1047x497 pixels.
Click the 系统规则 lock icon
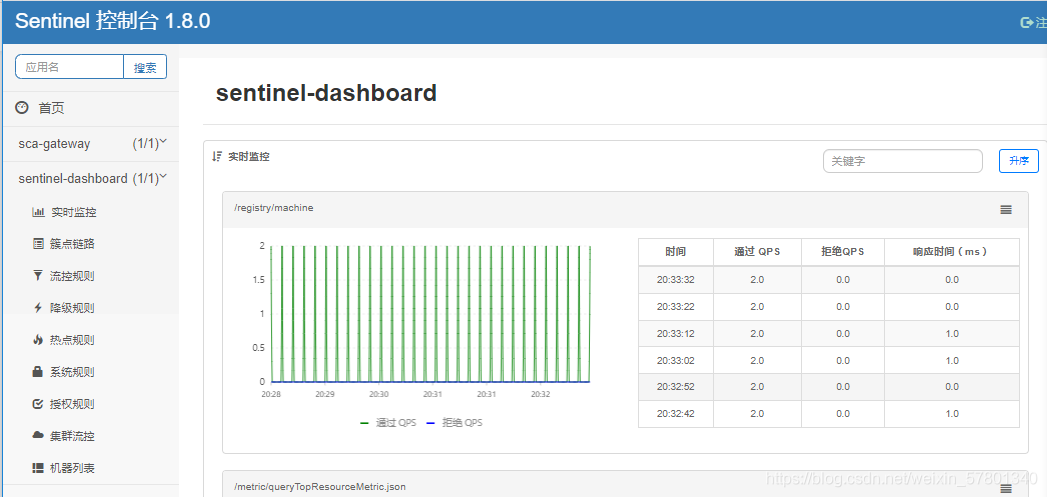38,372
